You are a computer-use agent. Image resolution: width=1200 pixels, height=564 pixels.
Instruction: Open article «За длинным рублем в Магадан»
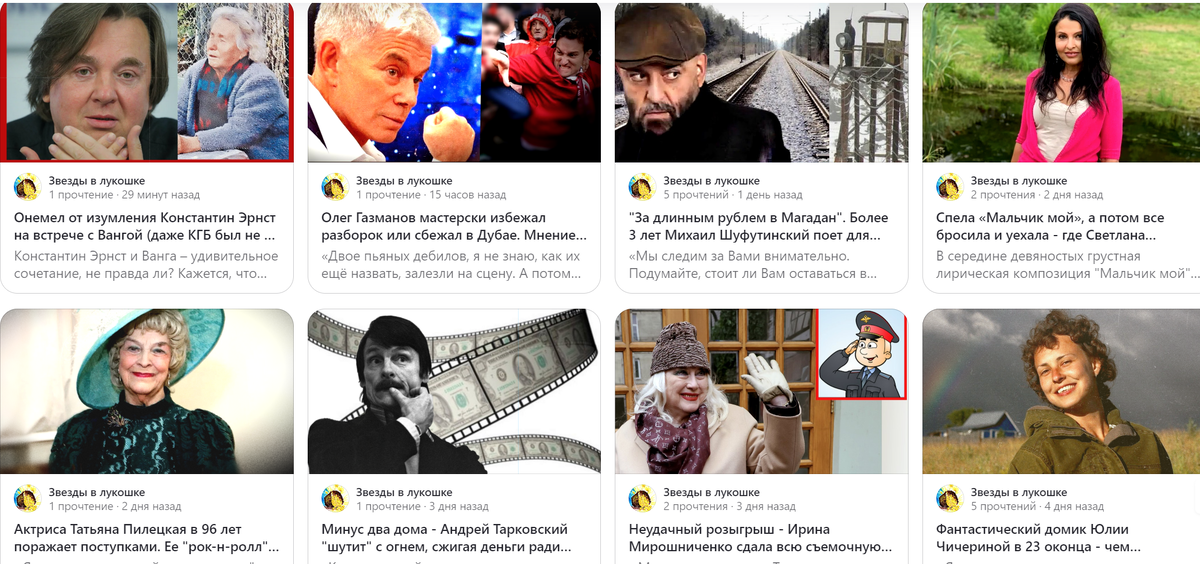point(758,227)
